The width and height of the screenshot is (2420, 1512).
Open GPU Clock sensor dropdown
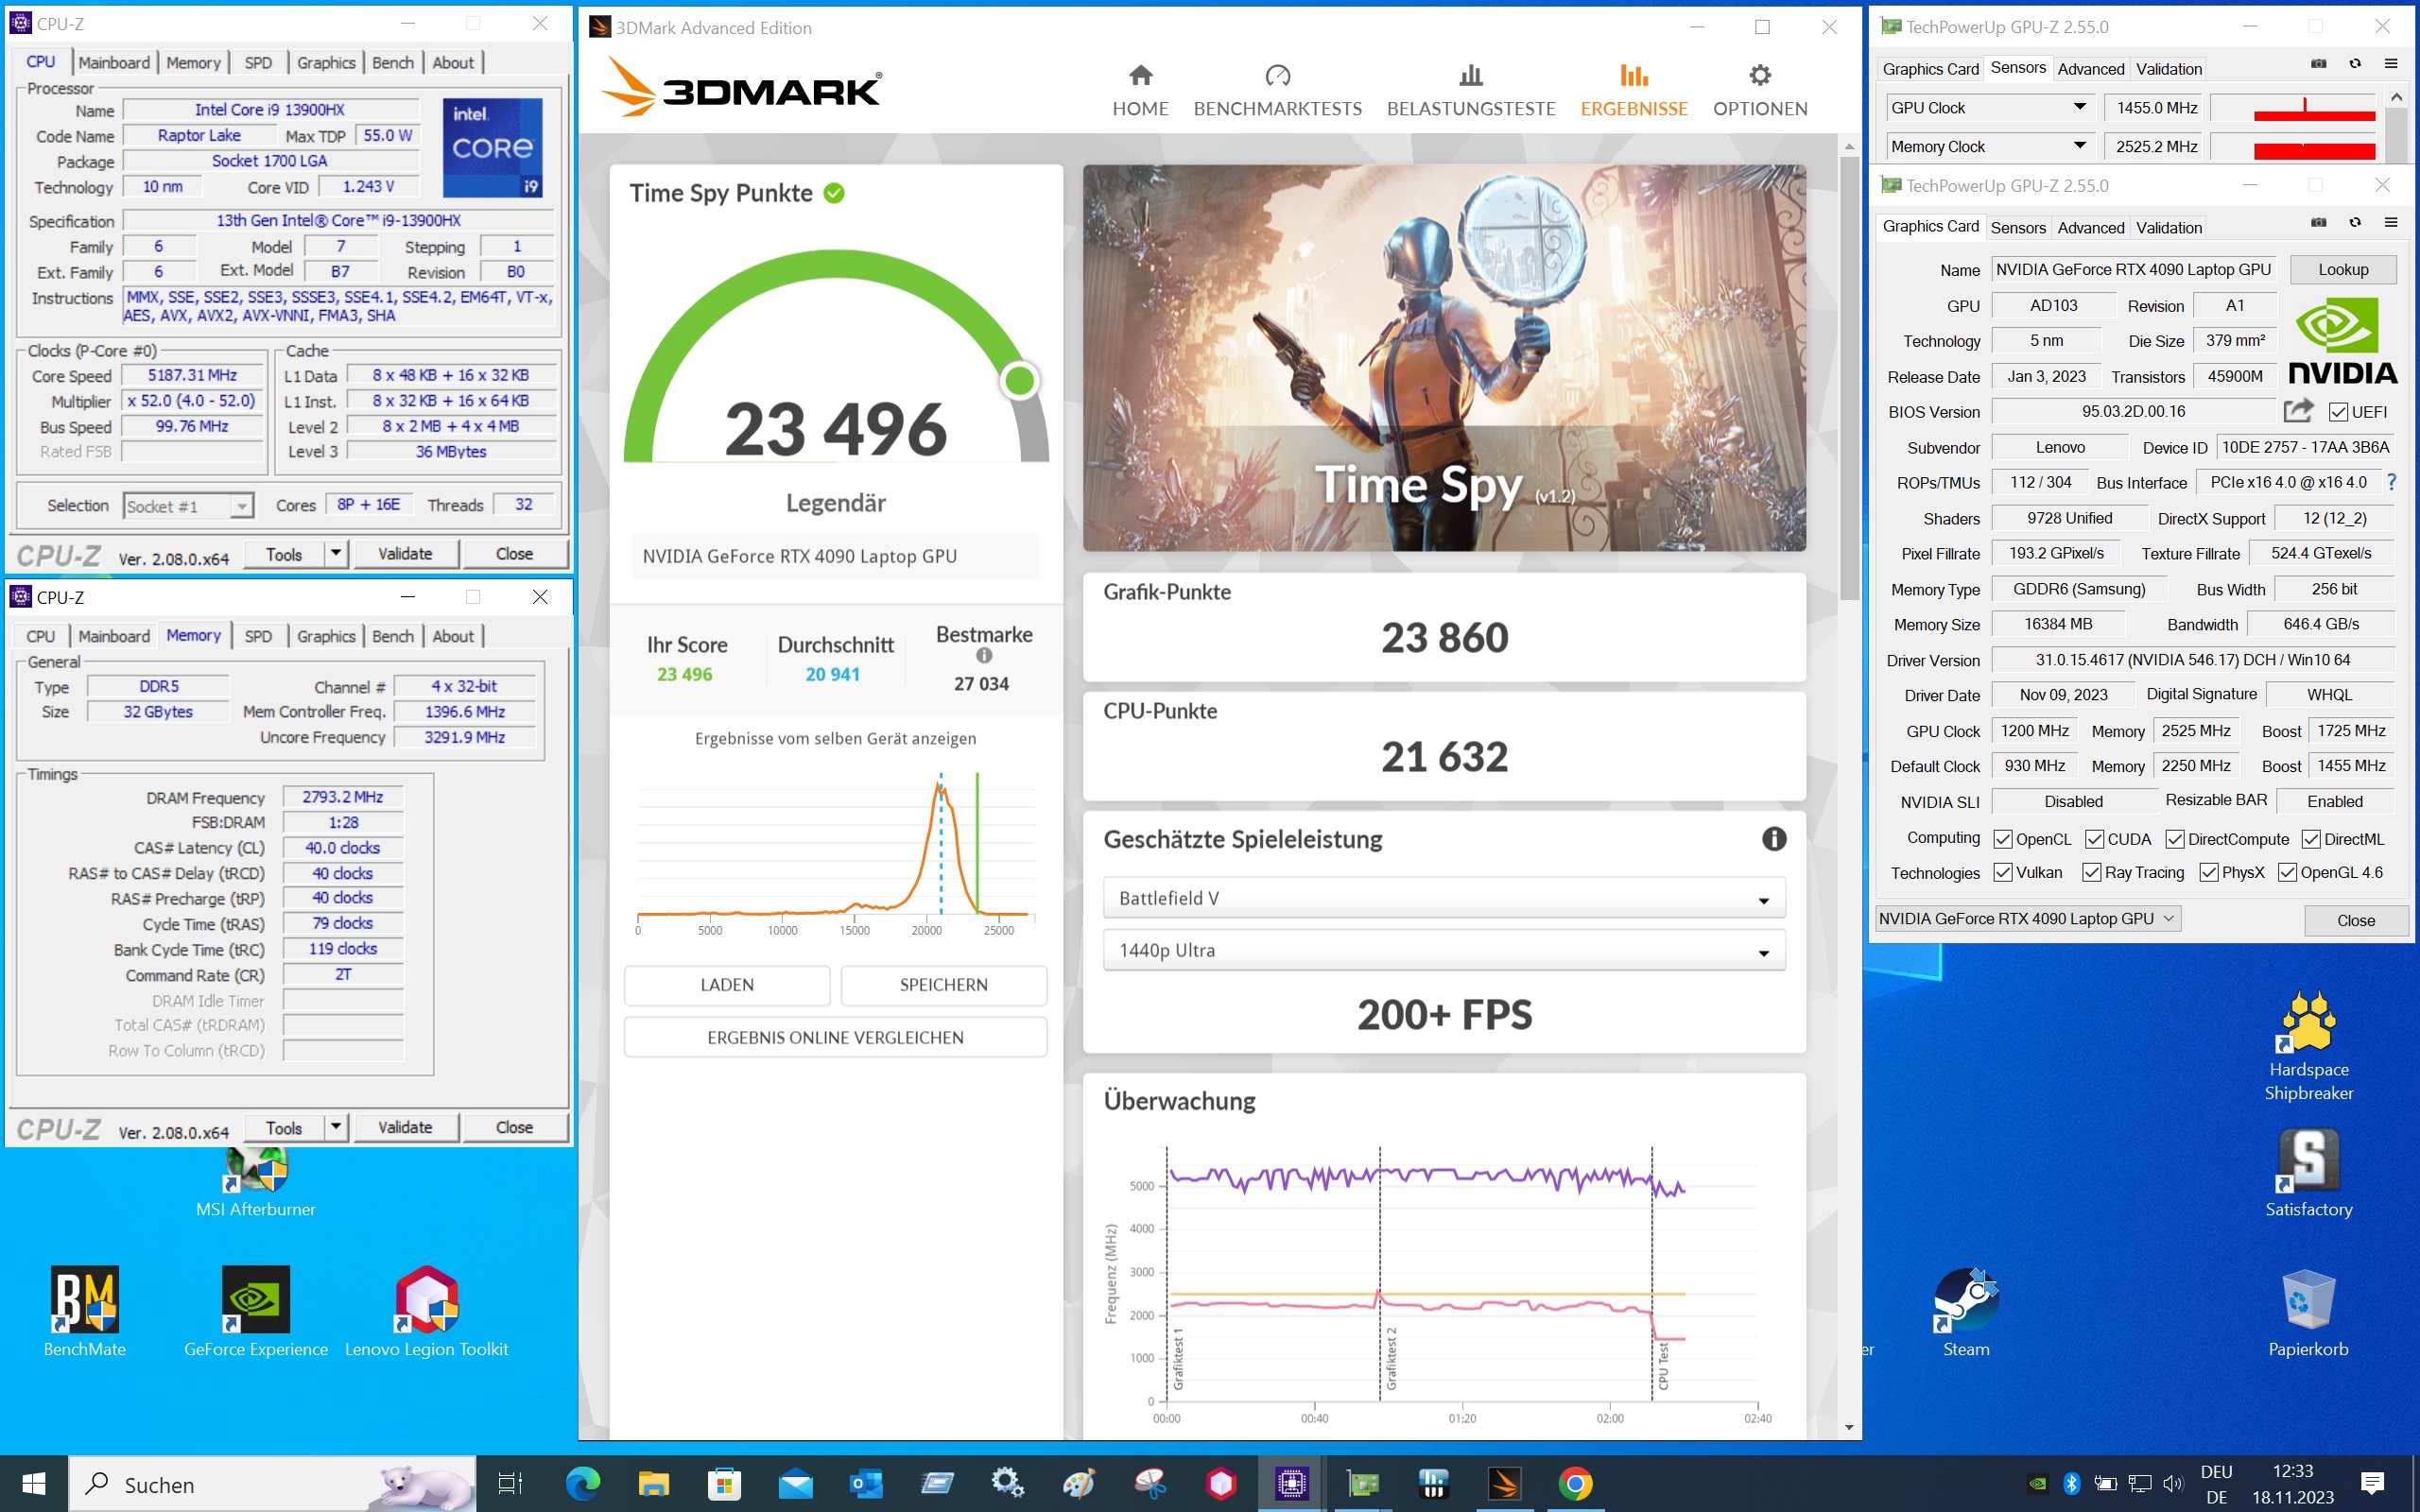1990,108
